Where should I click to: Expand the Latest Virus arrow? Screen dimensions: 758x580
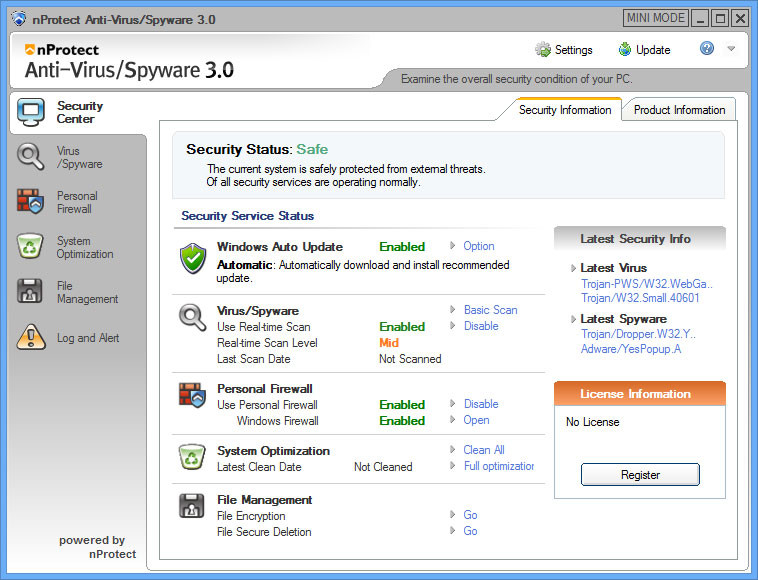pos(573,268)
